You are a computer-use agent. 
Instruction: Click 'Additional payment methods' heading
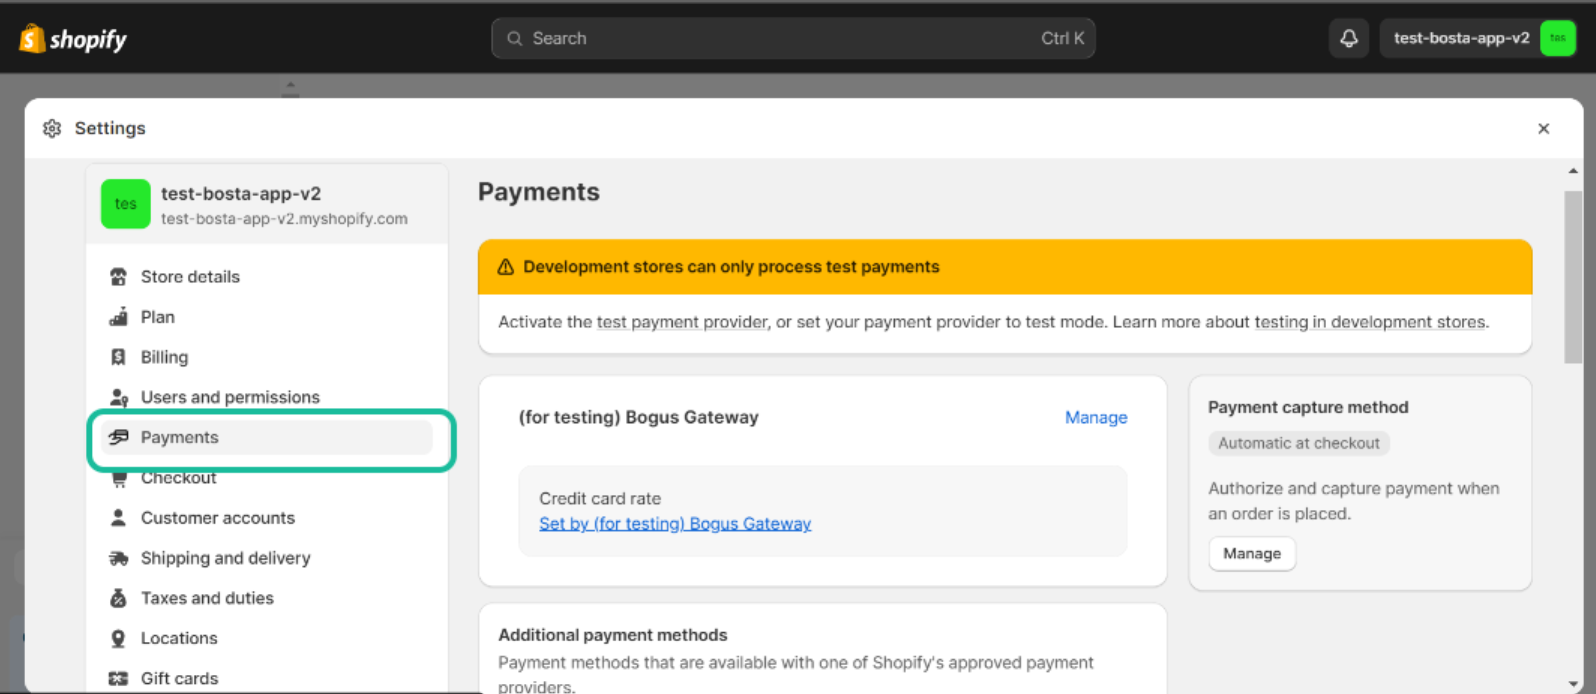(613, 635)
